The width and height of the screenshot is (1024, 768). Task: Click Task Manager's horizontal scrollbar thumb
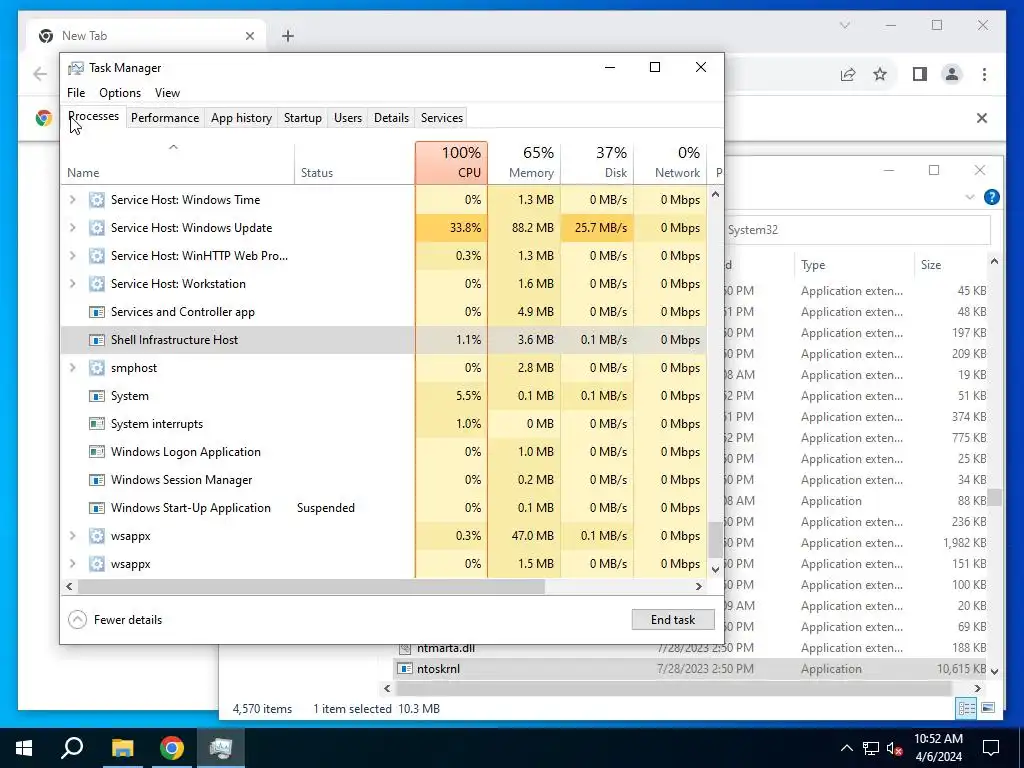tap(311, 586)
